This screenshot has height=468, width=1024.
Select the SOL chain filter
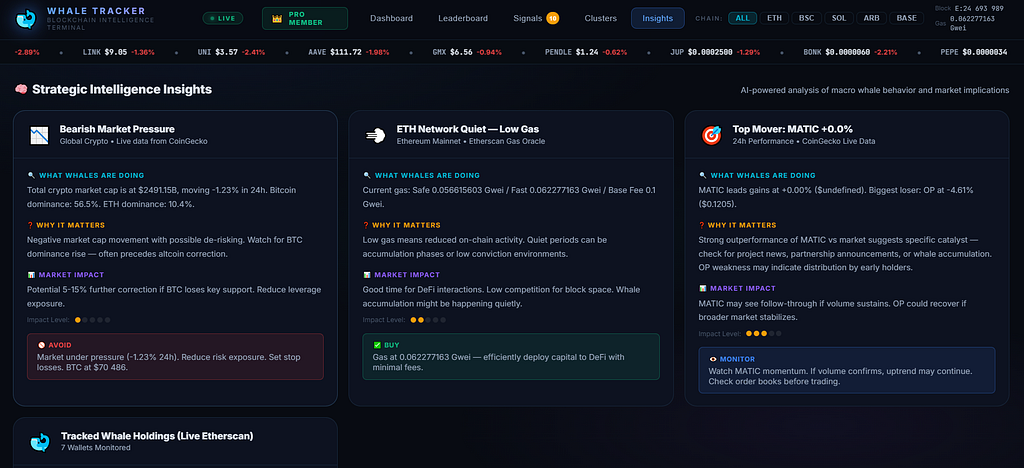[839, 18]
